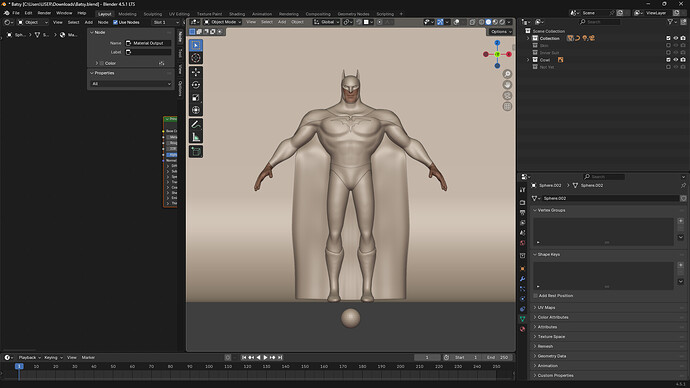690x388 pixels.
Task: Switch to the Shading workspace tab
Action: pyautogui.click(x=237, y=14)
